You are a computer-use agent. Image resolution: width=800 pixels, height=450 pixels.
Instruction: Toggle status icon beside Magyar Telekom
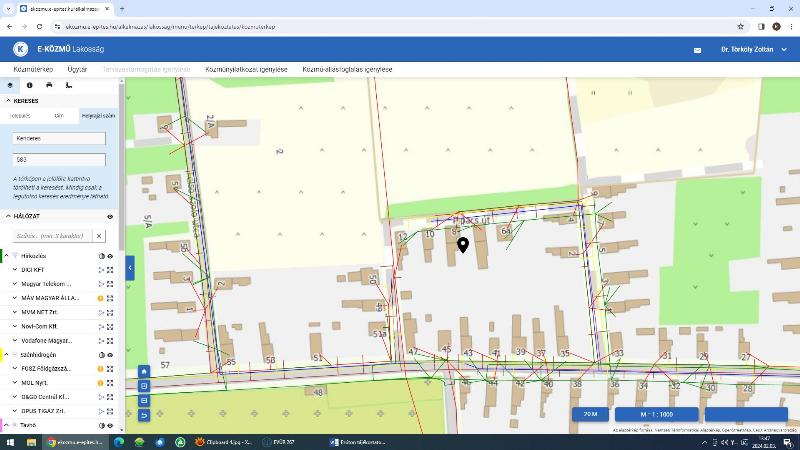101,284
